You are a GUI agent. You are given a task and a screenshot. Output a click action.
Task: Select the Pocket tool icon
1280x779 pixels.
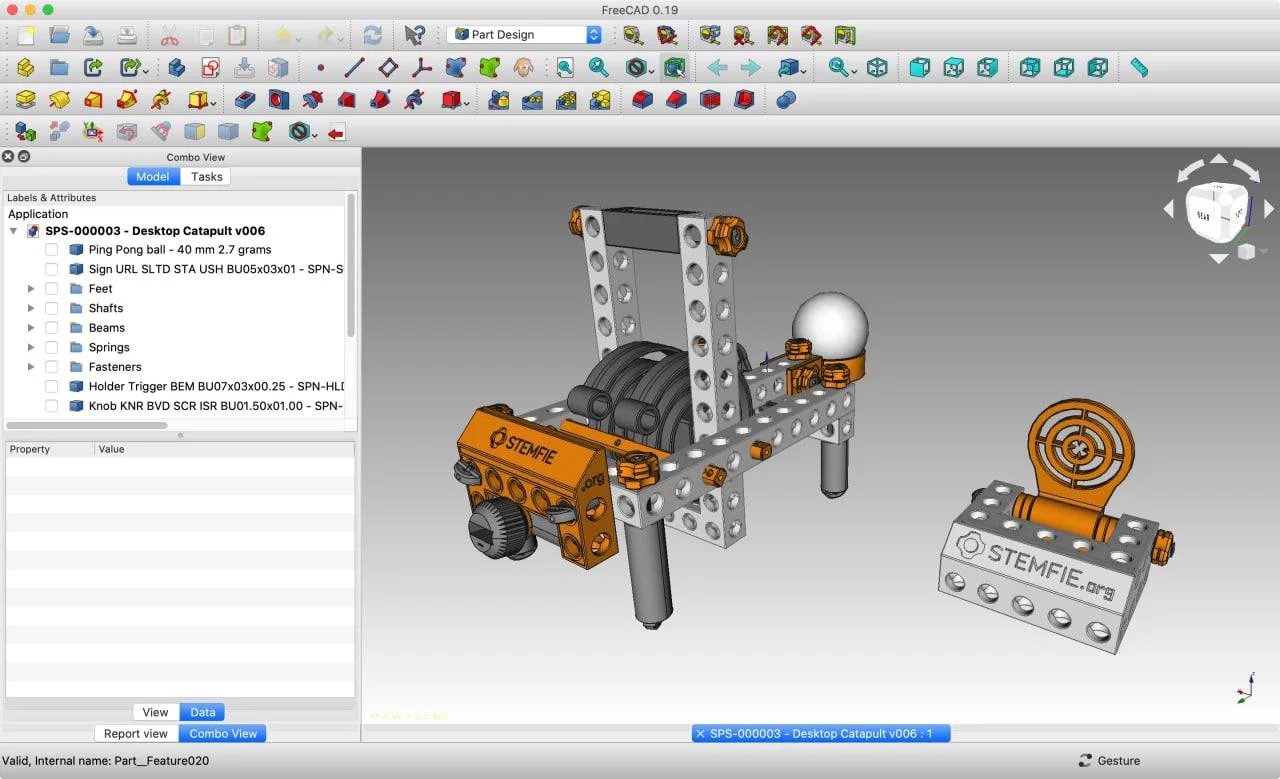coord(245,100)
